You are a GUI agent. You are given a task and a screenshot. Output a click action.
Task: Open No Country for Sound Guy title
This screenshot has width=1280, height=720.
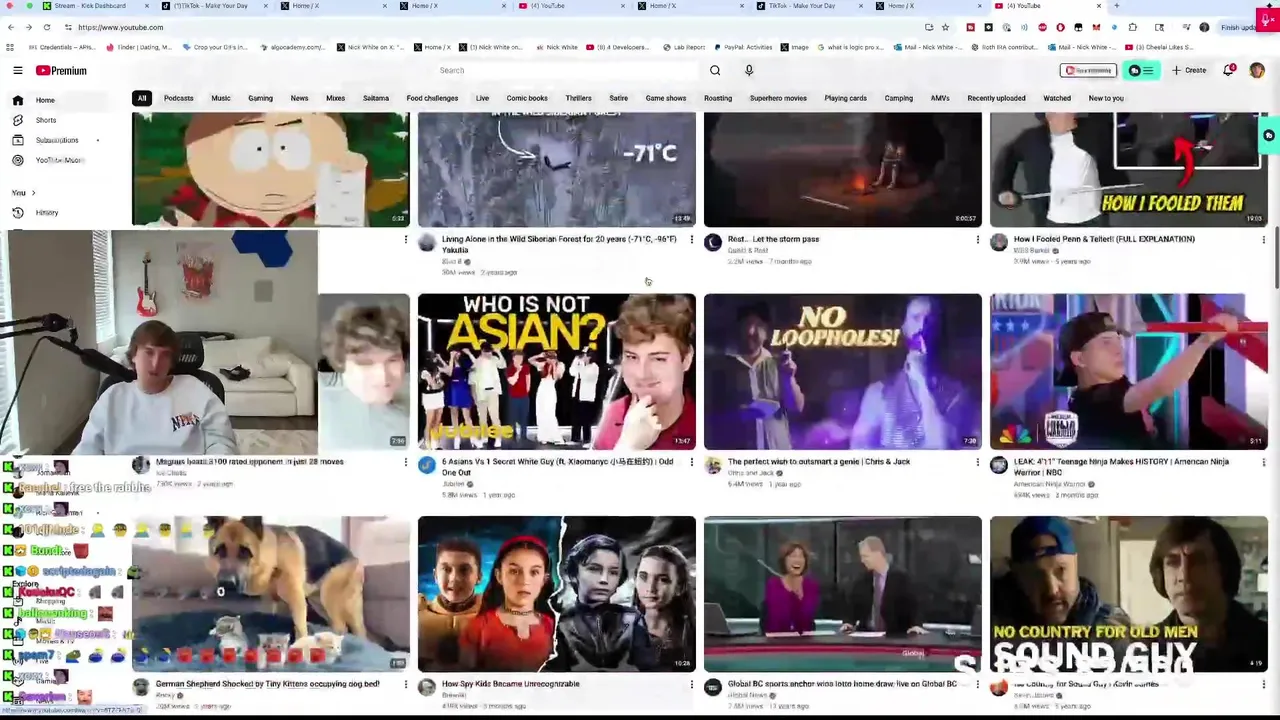pos(1086,684)
